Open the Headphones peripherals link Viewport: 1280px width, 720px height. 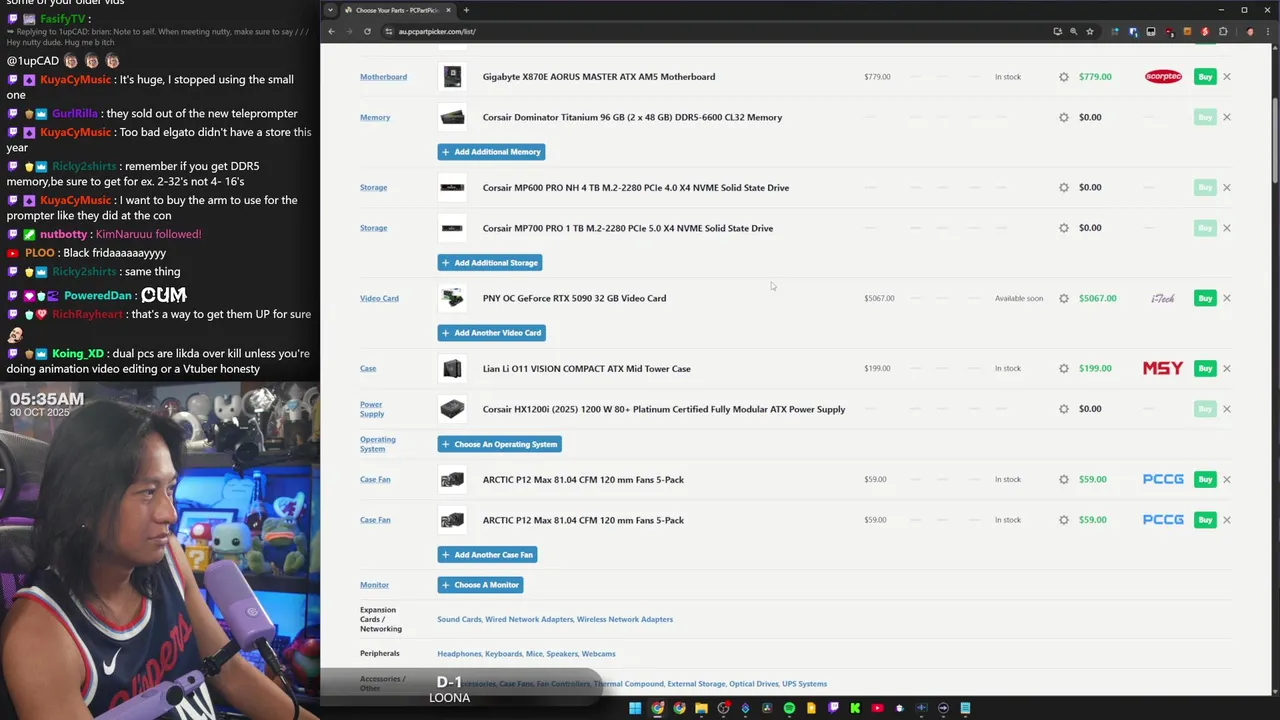[x=459, y=654]
